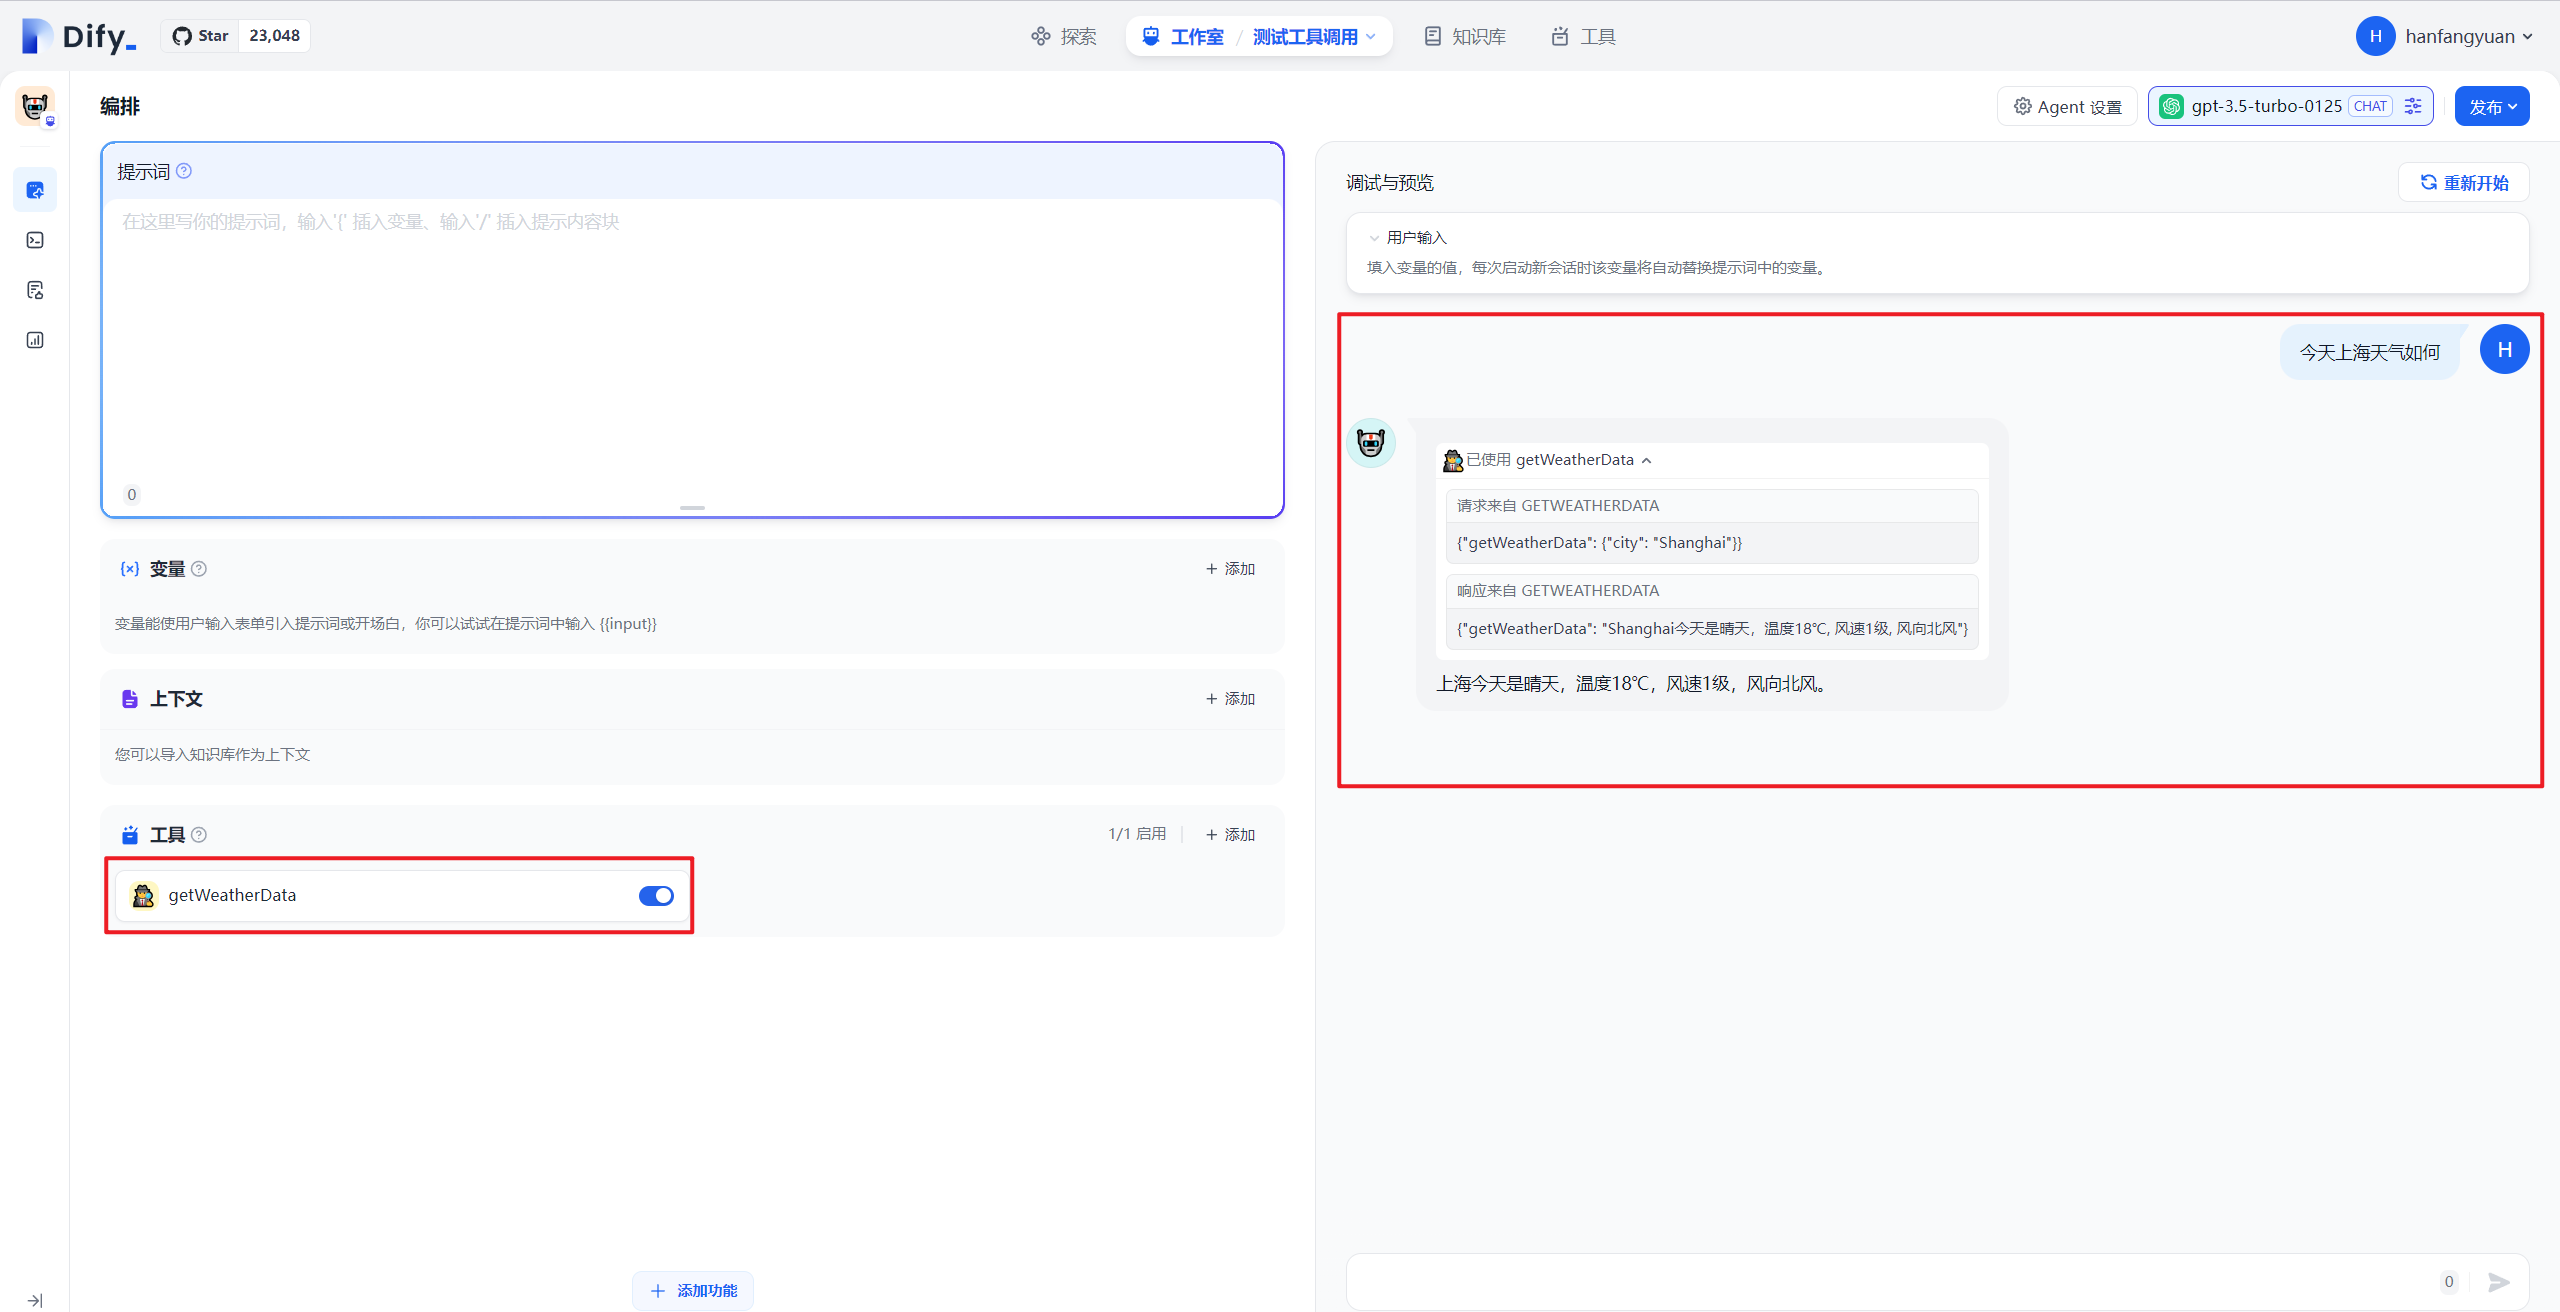Add a tool with 工具 添加 button
Image resolution: width=2560 pixels, height=1312 pixels.
(1230, 835)
